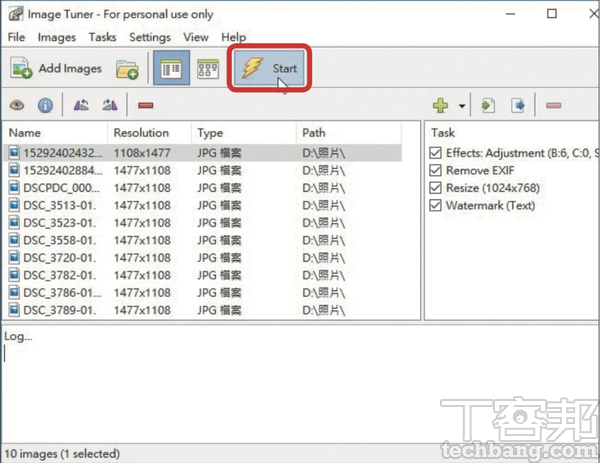Image resolution: width=600 pixels, height=463 pixels.
Task: Disable the Resize (1024x768) task
Action: pyautogui.click(x=435, y=188)
